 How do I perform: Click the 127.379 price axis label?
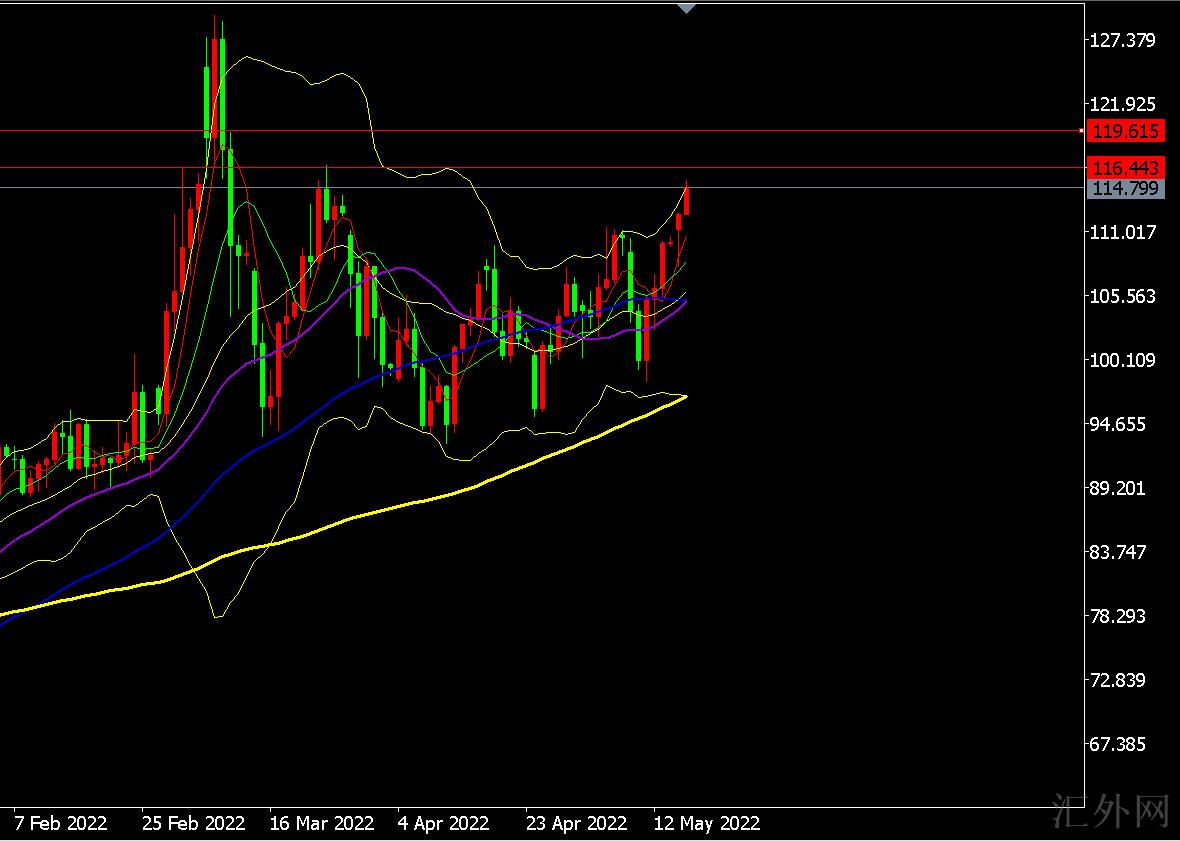[x=1125, y=40]
